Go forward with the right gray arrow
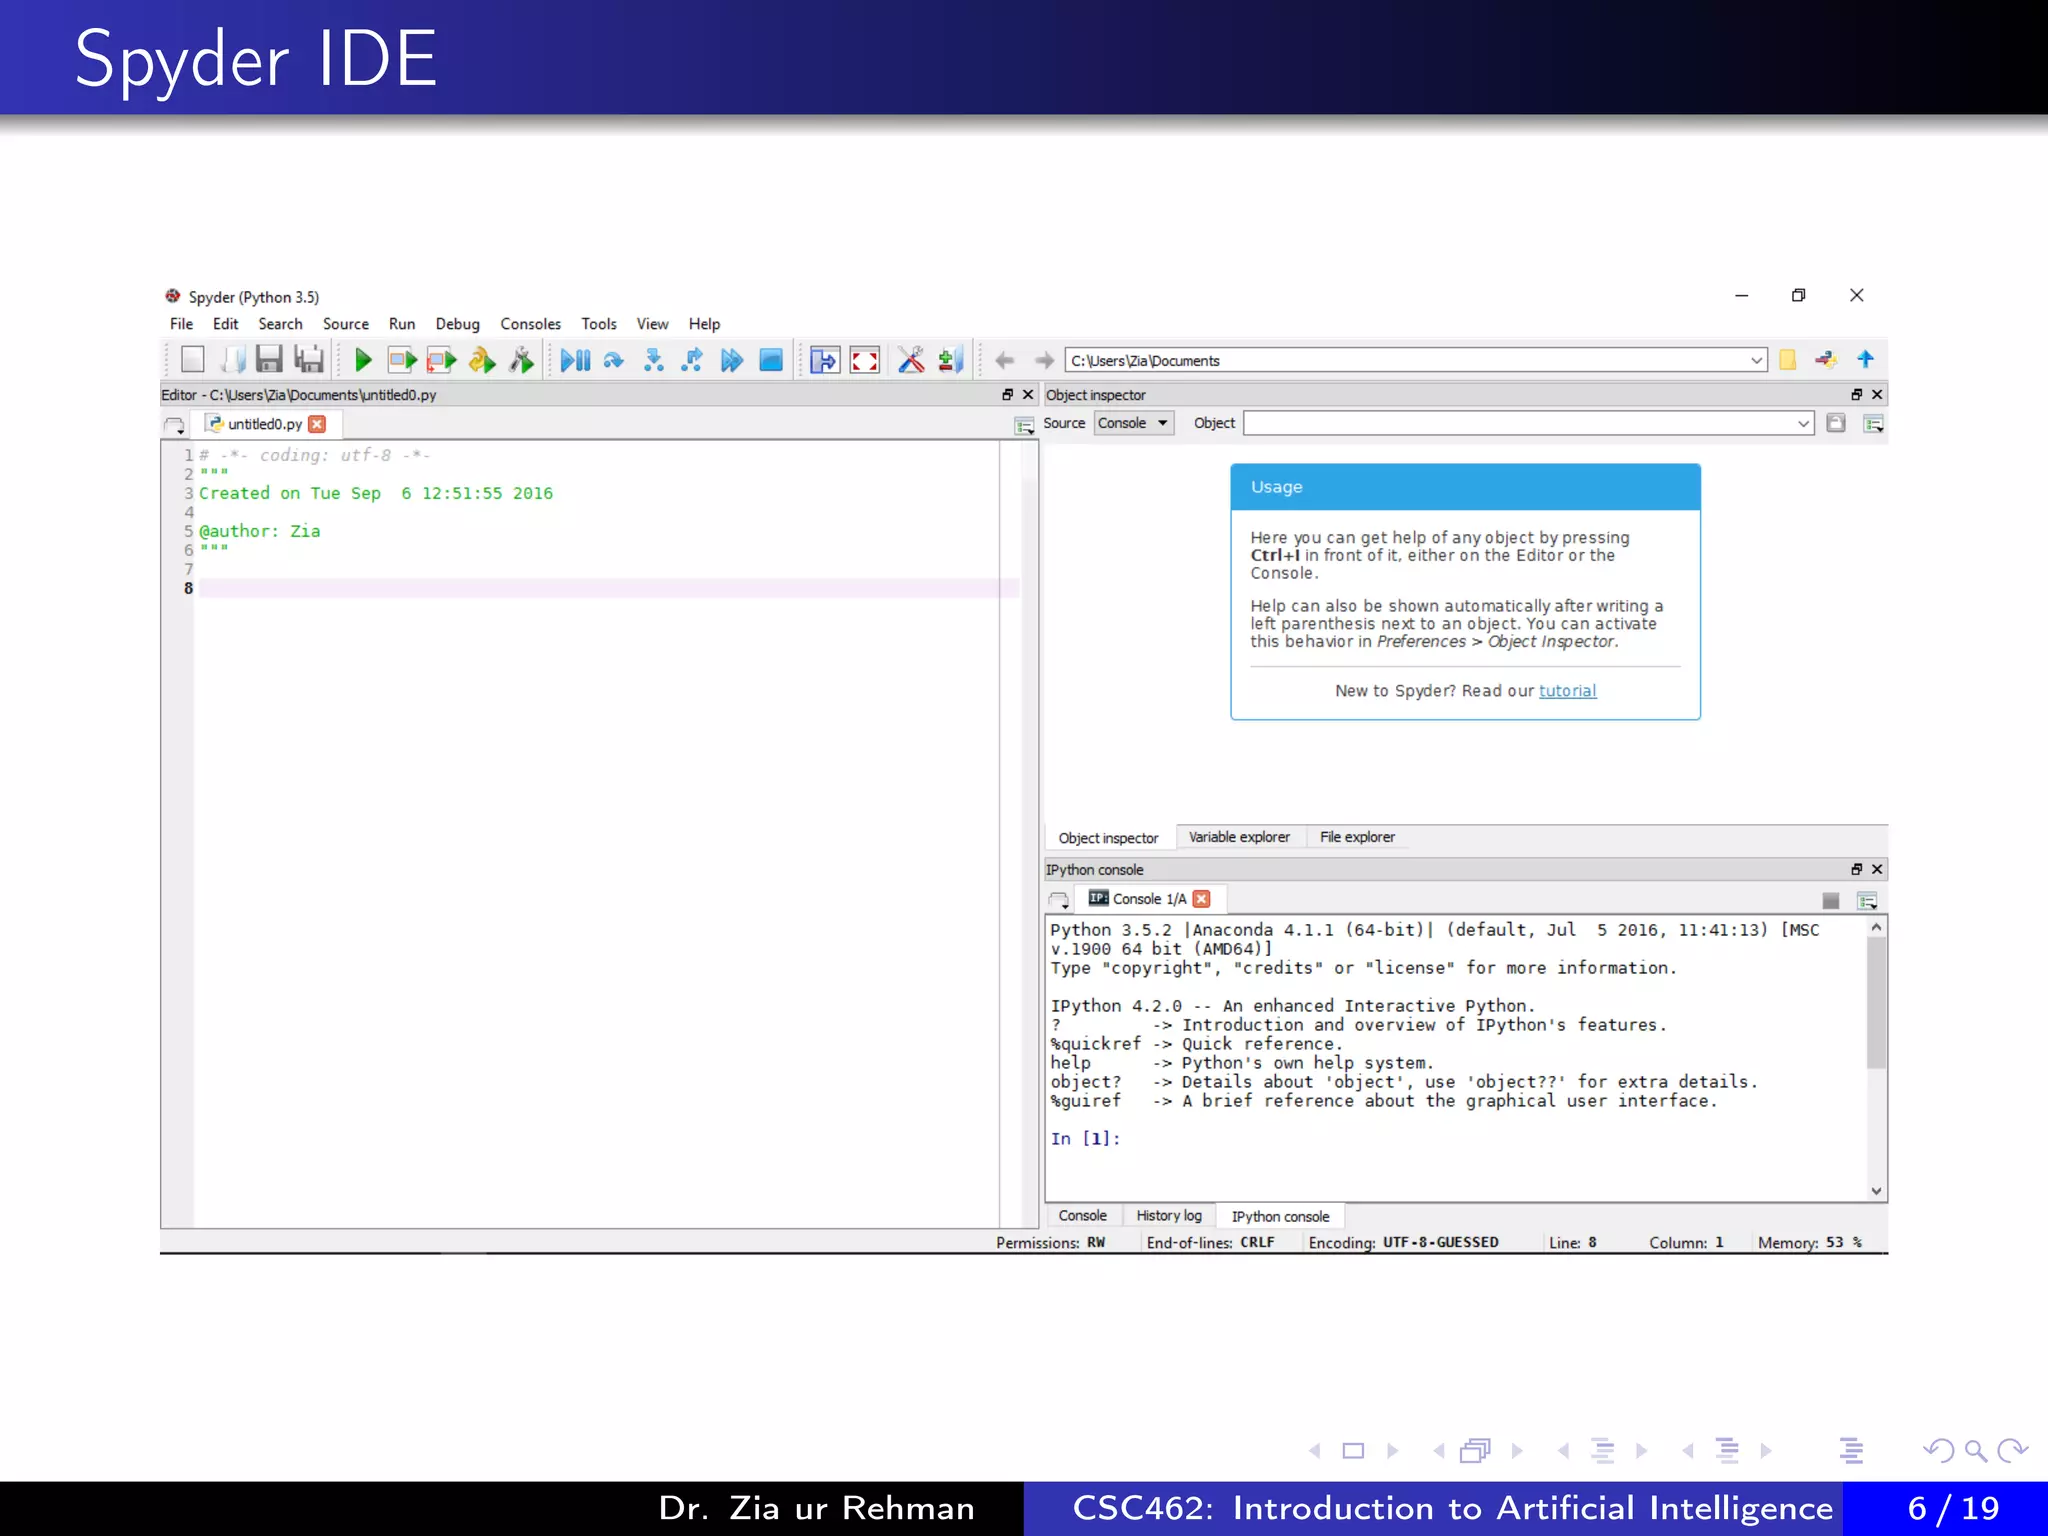Screen dimensions: 2048x1536 coord(1045,360)
